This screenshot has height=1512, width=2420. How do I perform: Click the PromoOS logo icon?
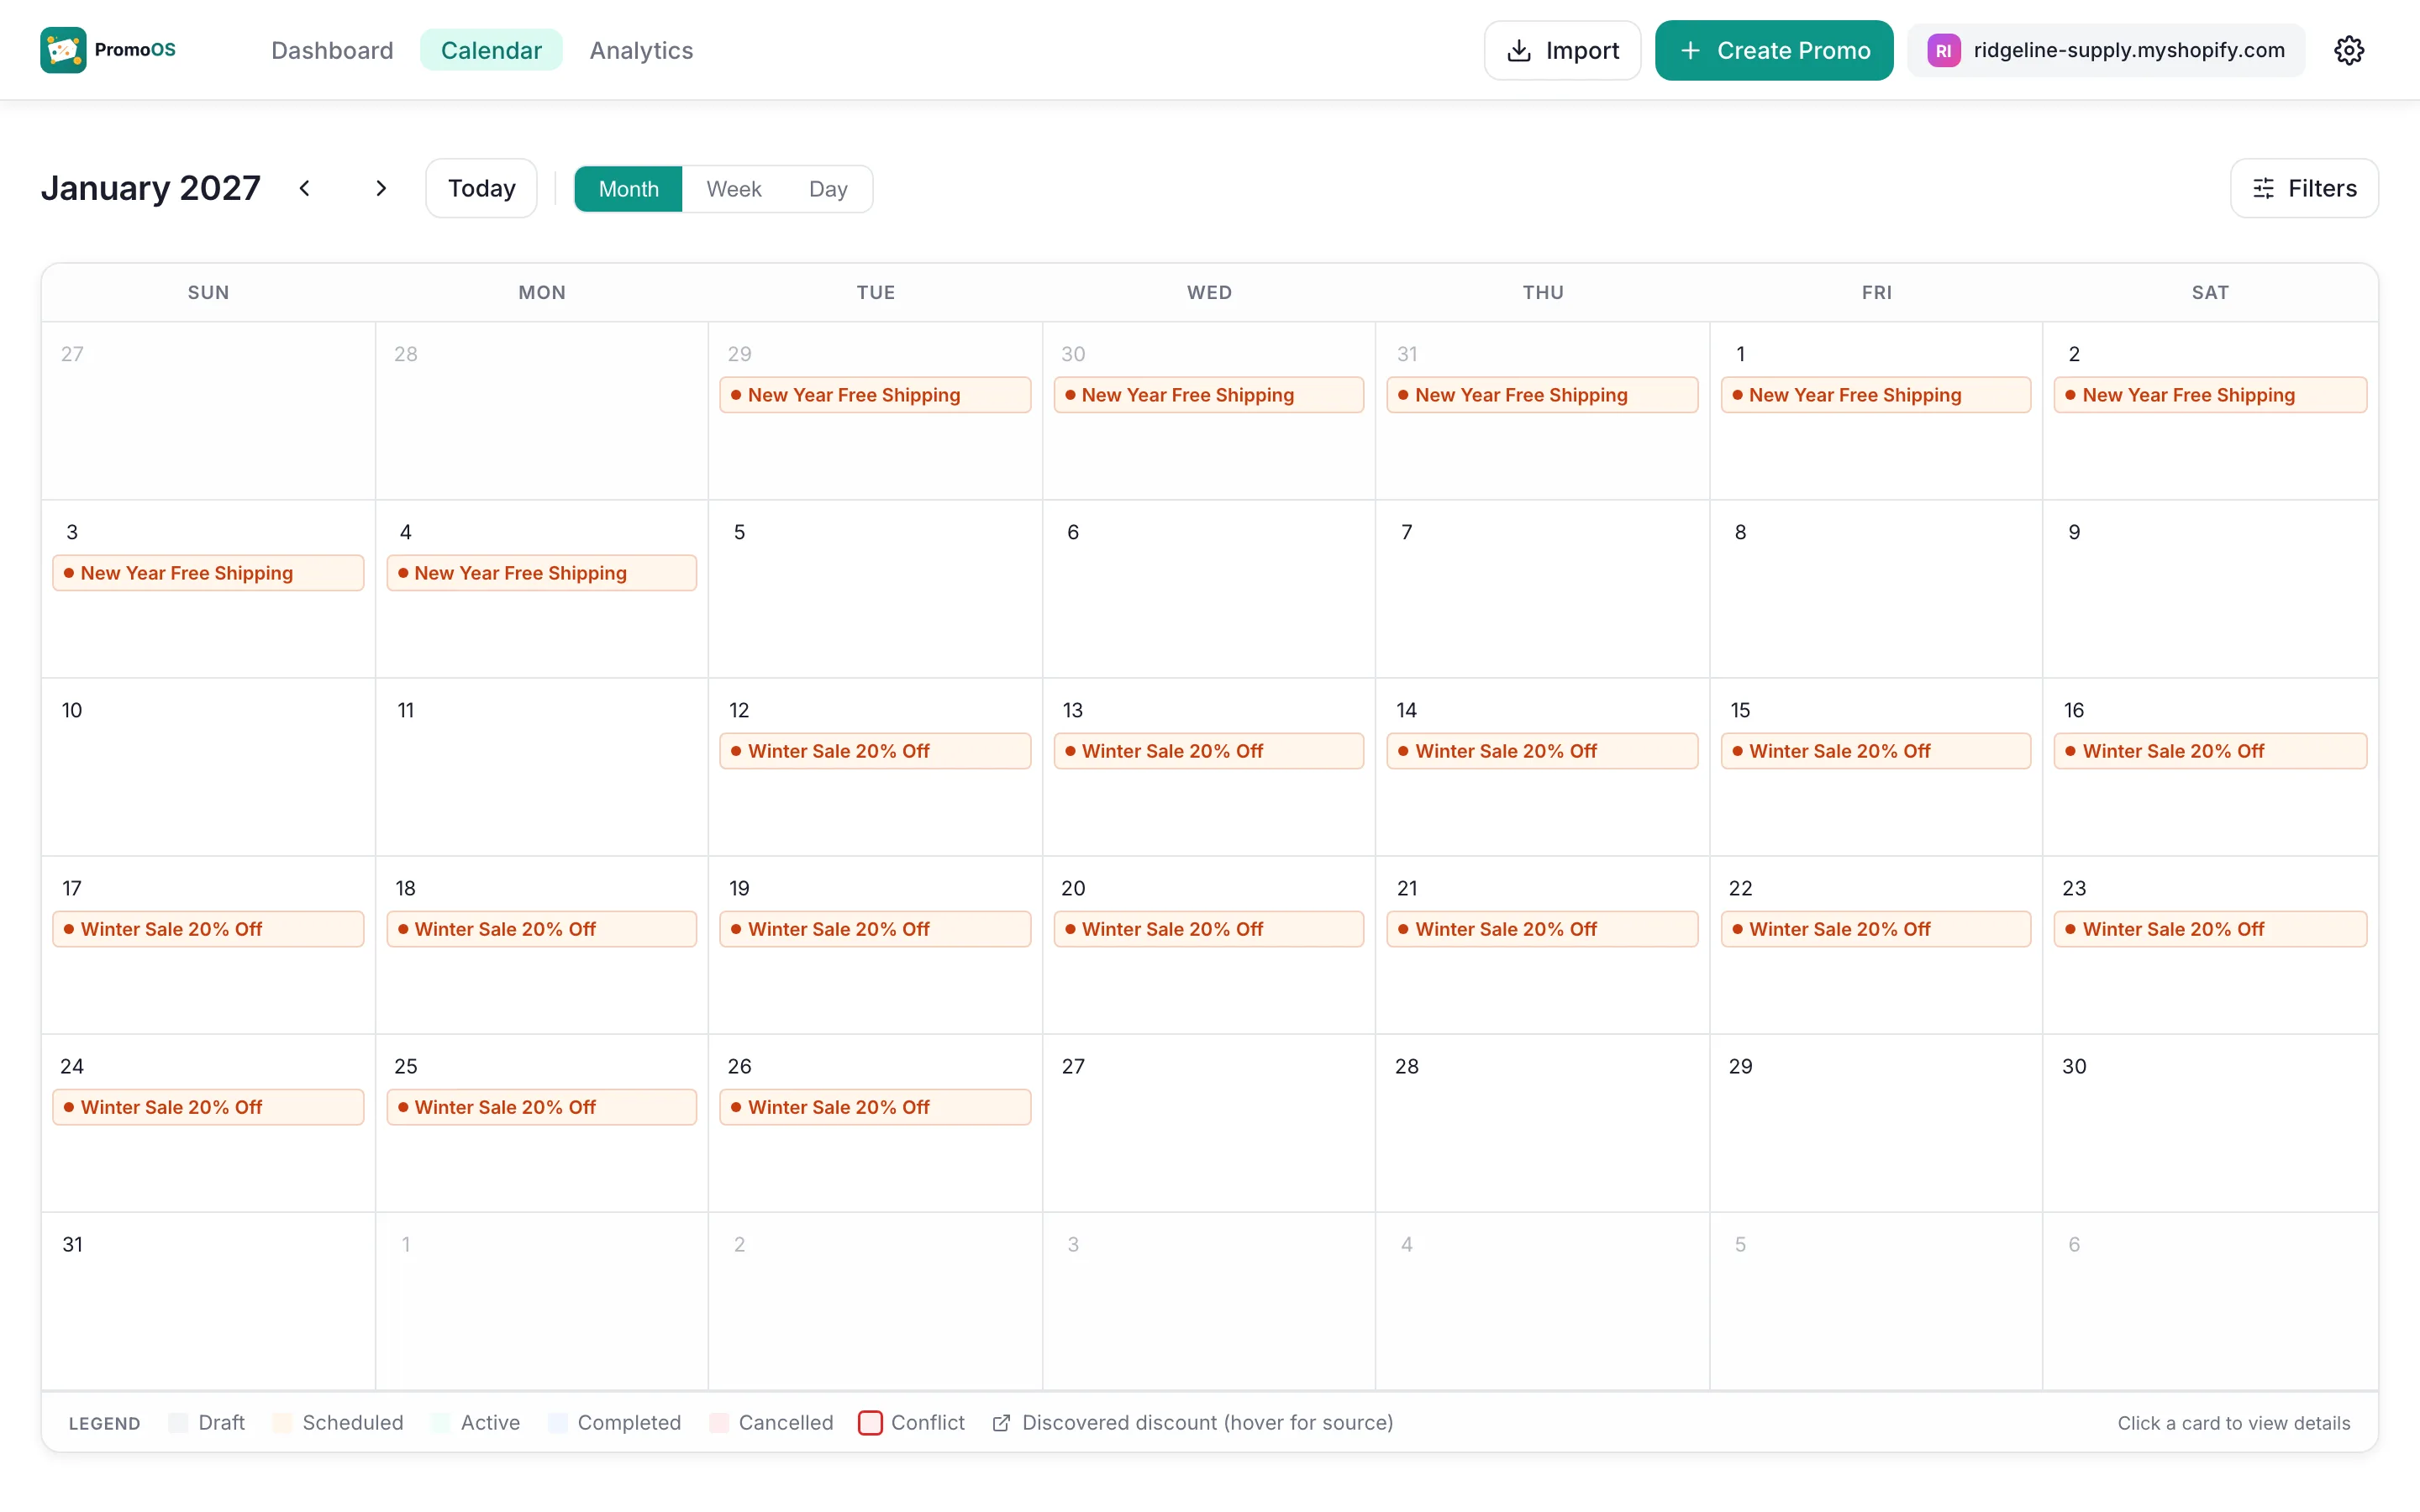(x=63, y=50)
